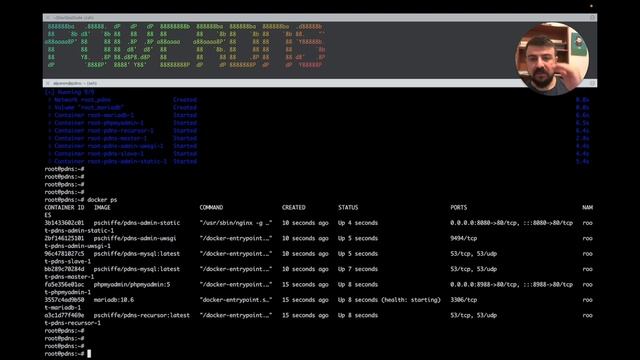Select the 'docker ps' command text
The image size is (640, 360).
[x=102, y=200]
